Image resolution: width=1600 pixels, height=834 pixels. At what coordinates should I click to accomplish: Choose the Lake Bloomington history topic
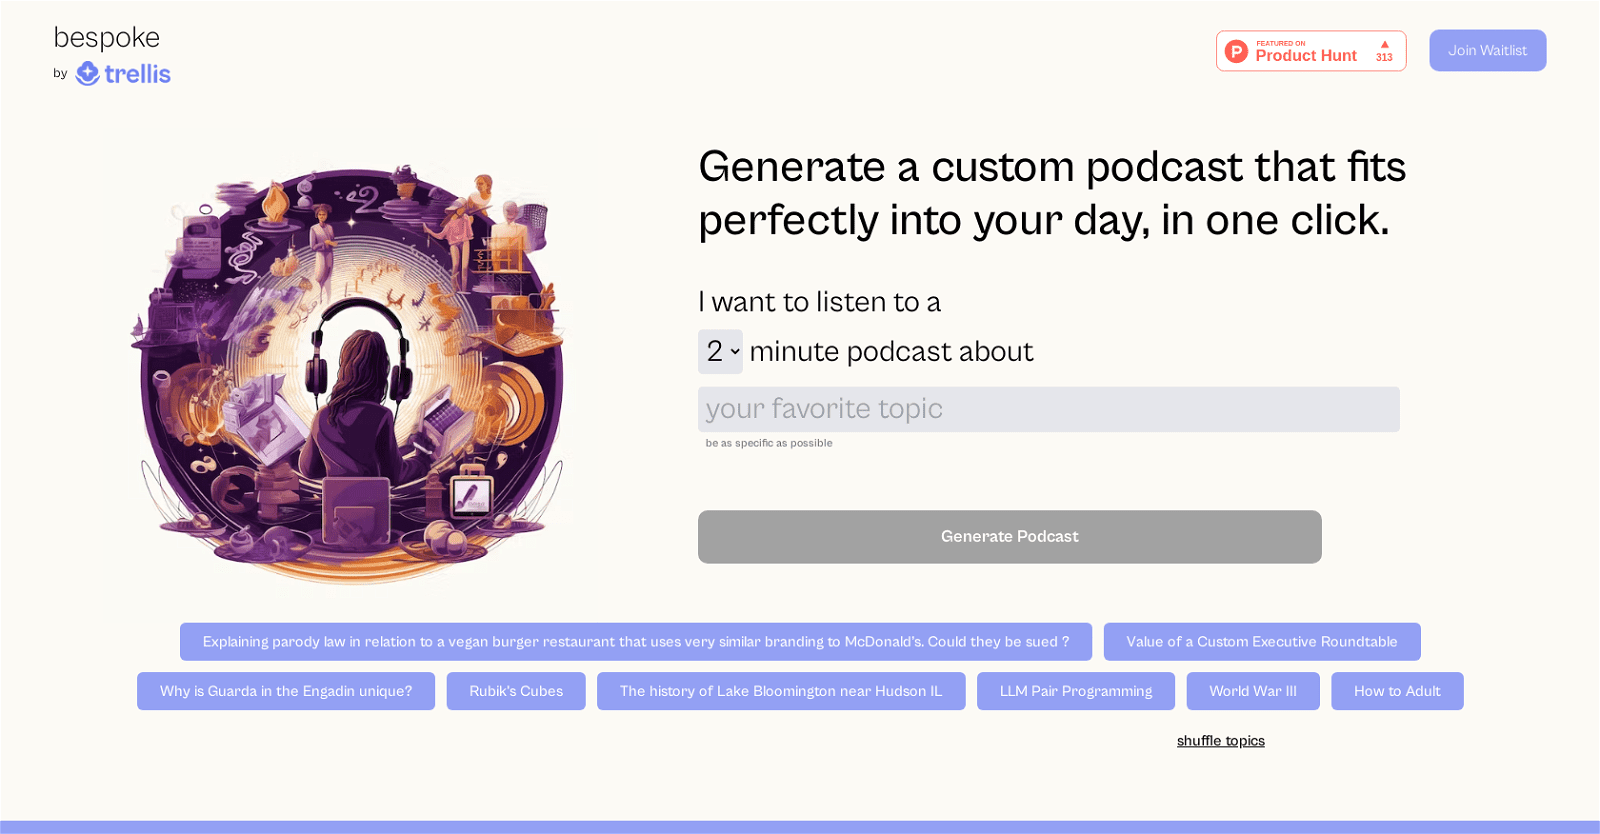click(780, 691)
